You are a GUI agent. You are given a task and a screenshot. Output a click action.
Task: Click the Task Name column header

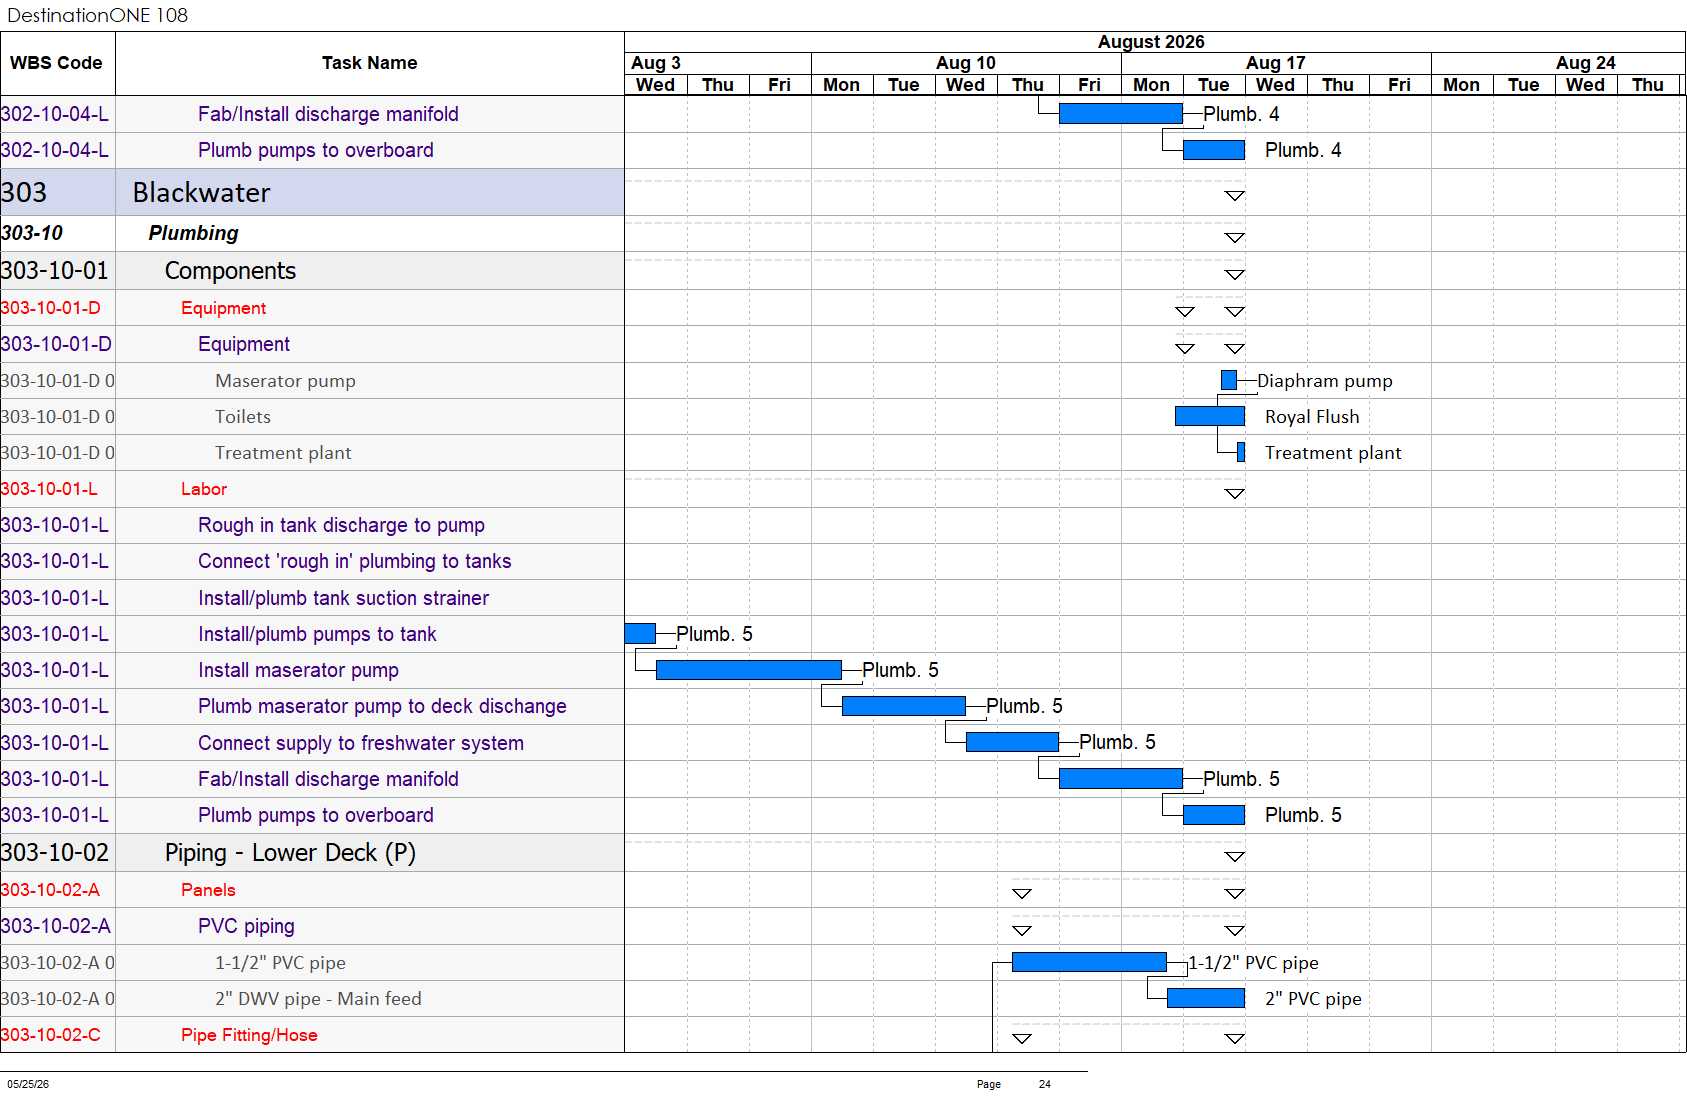370,63
